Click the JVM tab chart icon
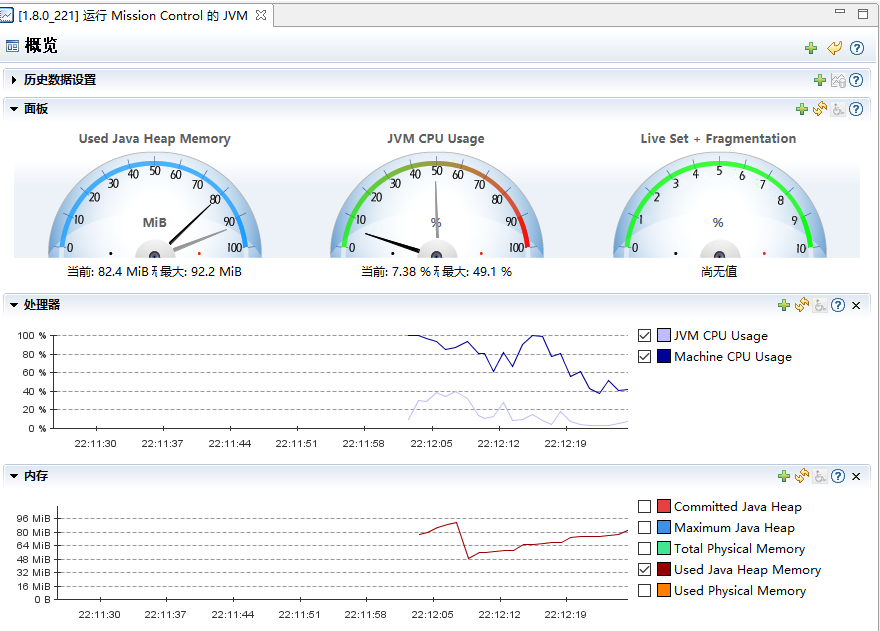Viewport: 880px width, 631px height. point(6,16)
